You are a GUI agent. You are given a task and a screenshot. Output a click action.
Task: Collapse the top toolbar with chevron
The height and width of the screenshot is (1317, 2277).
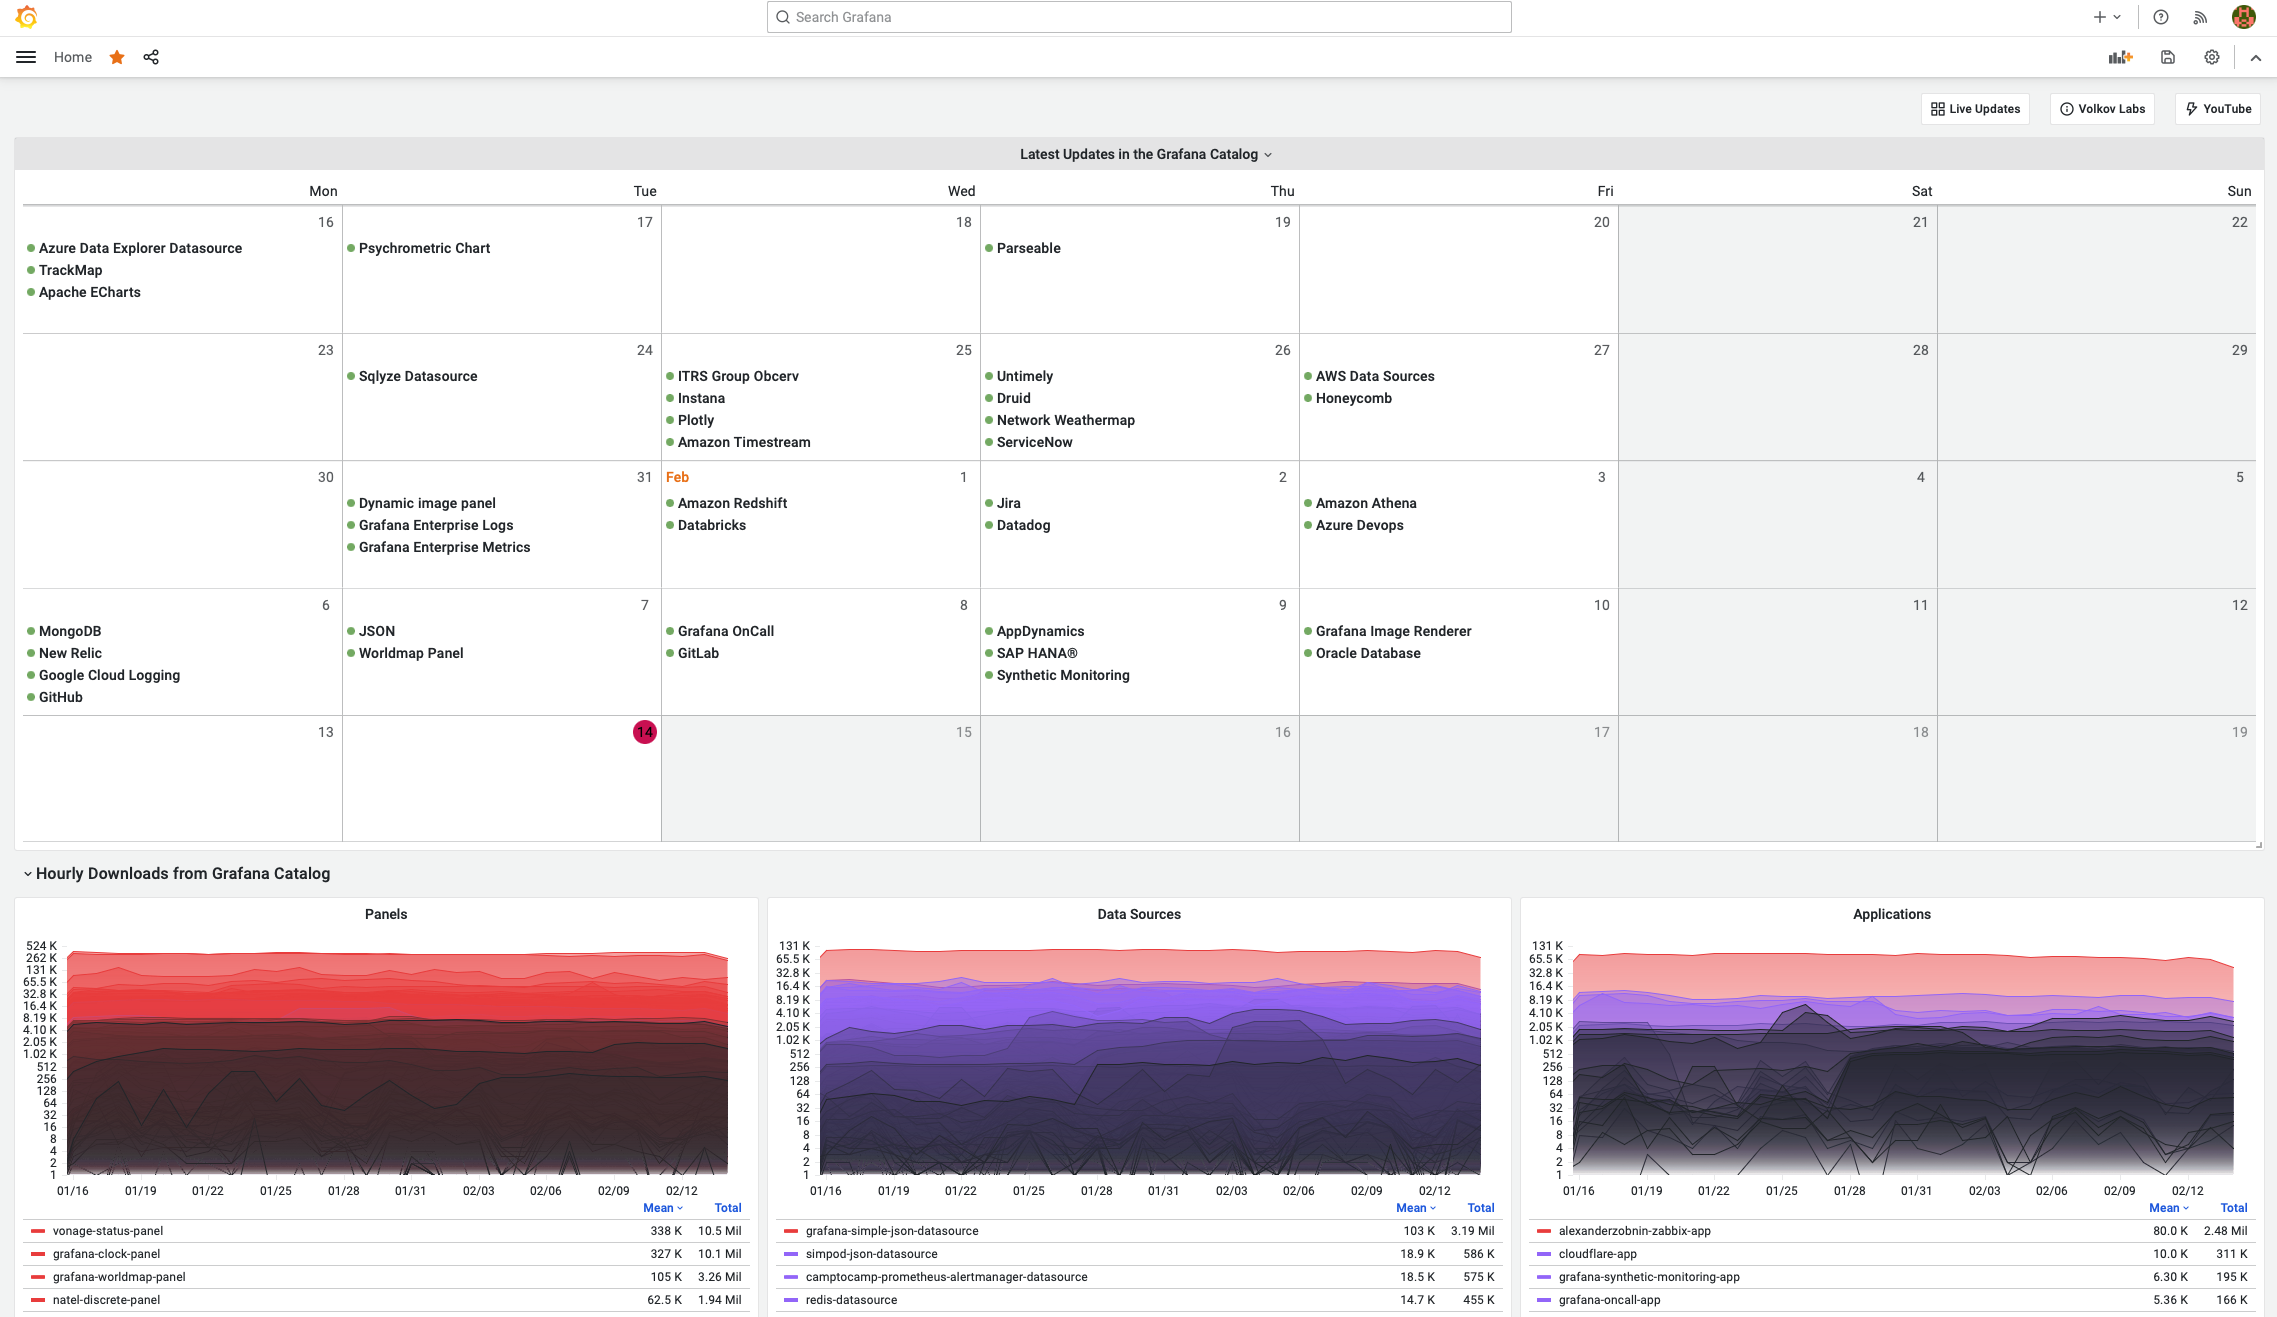(2256, 58)
